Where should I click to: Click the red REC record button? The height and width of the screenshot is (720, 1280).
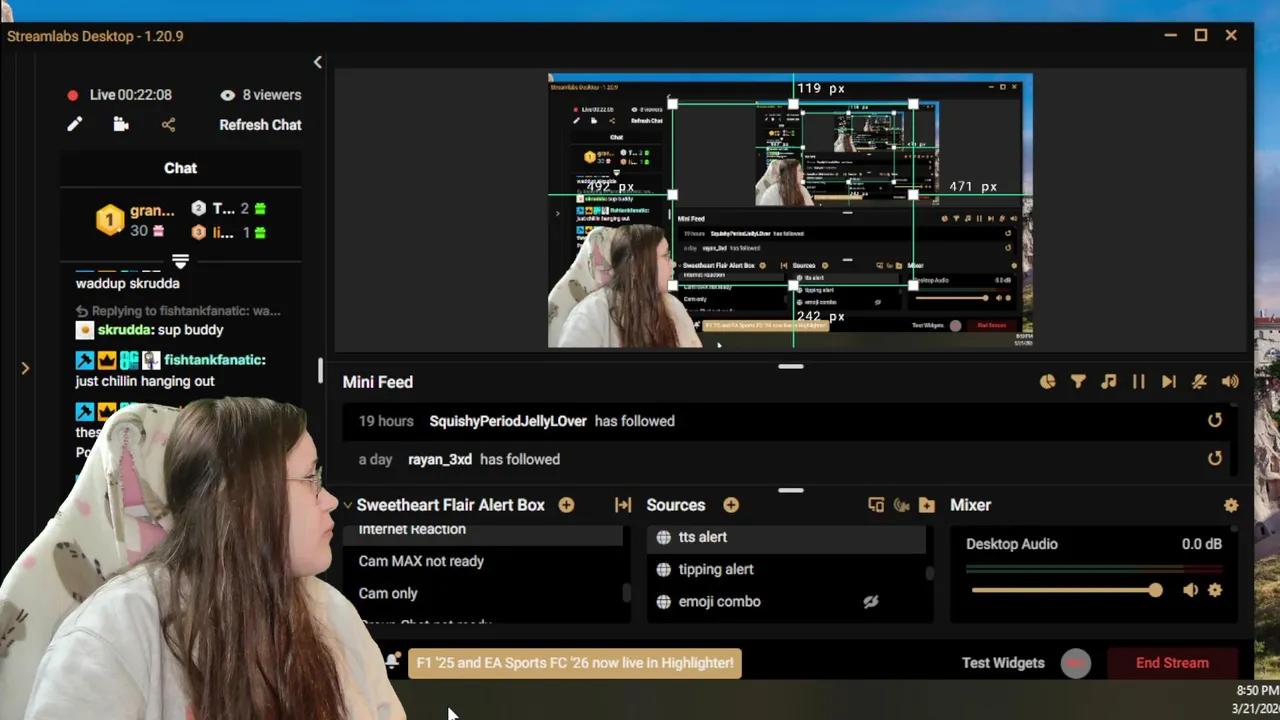point(1076,663)
